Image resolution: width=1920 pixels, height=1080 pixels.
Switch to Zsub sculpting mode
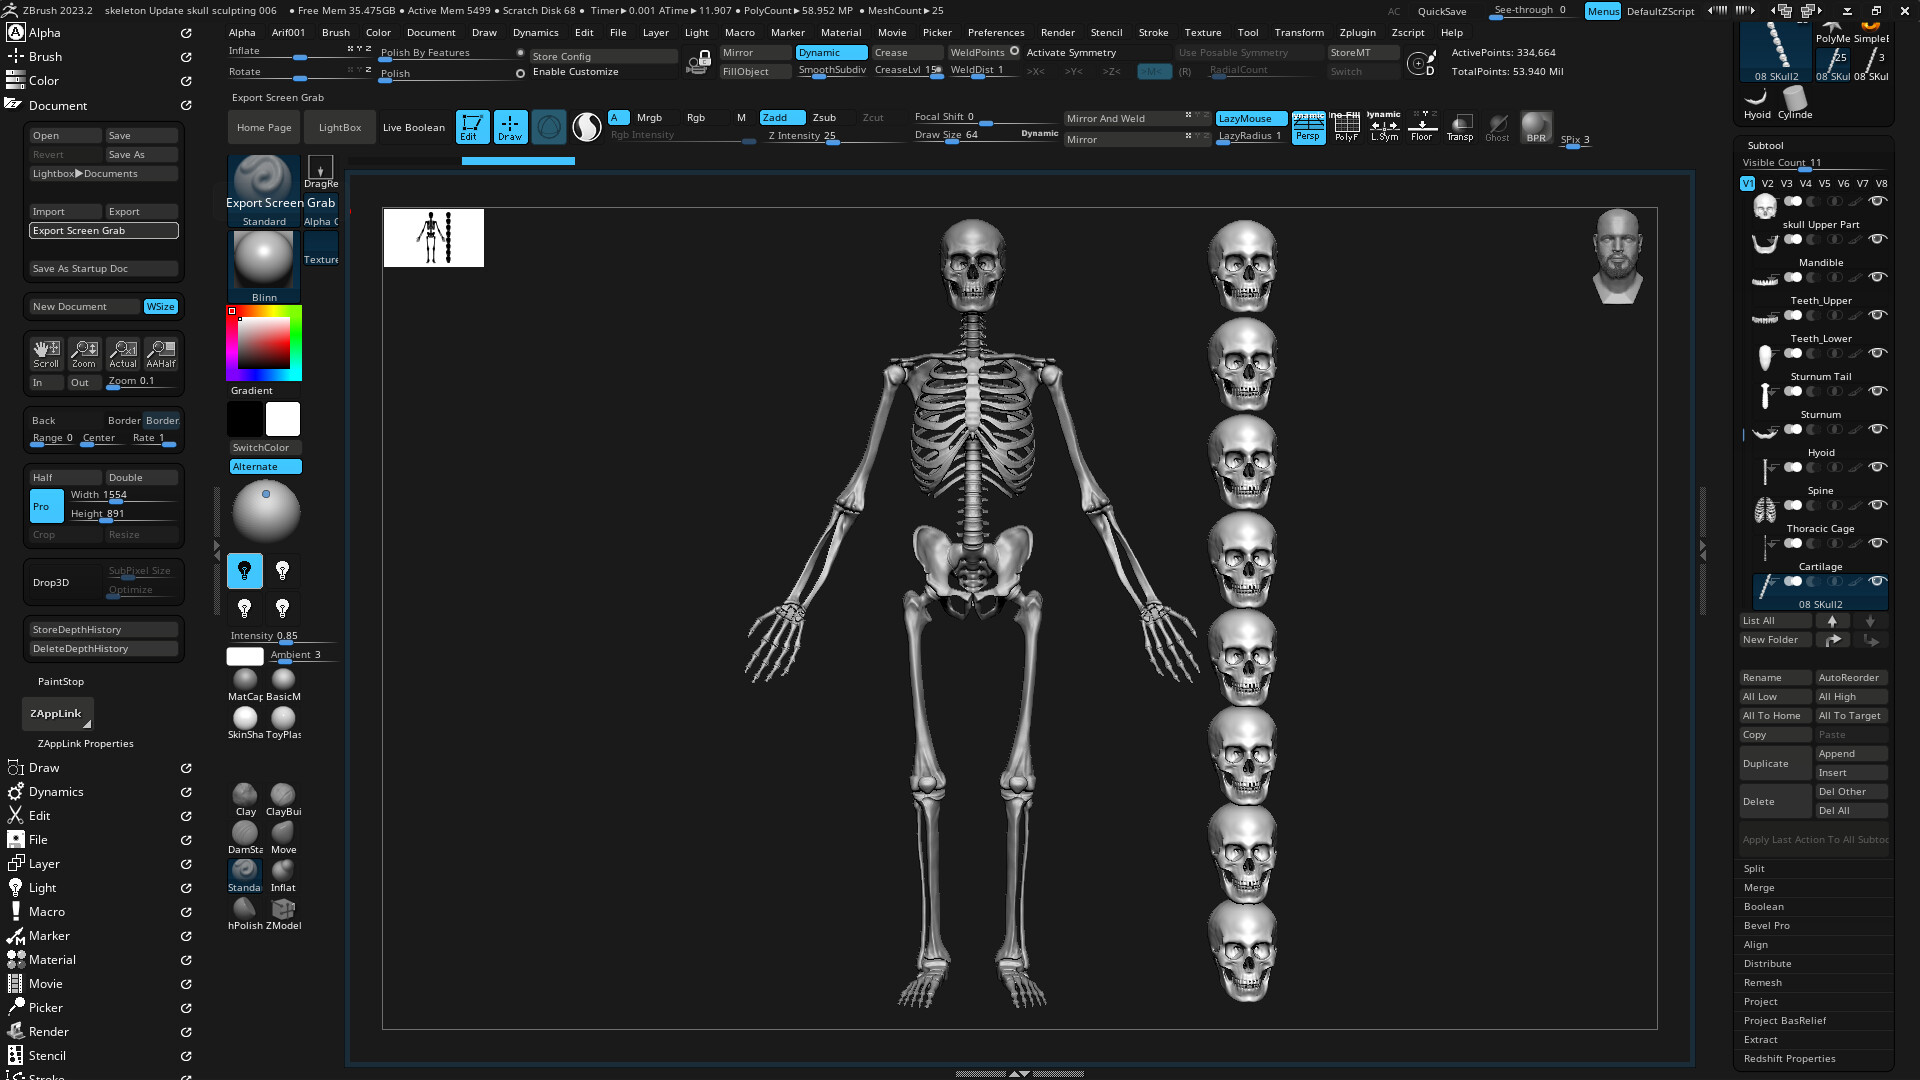click(824, 117)
